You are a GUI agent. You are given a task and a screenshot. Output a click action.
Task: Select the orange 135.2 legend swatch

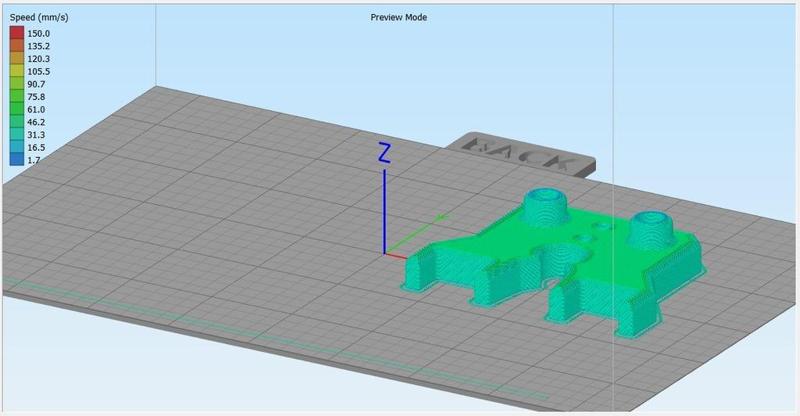pyautogui.click(x=17, y=46)
